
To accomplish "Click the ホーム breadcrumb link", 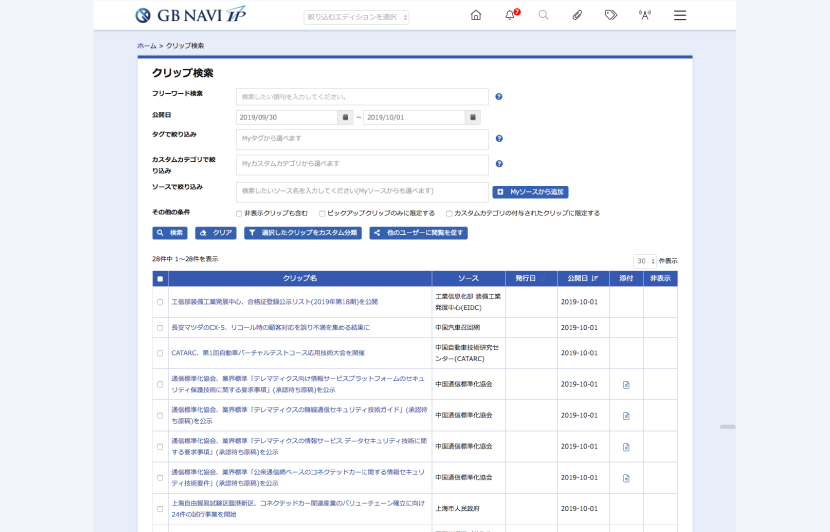I will pyautogui.click(x=147, y=46).
